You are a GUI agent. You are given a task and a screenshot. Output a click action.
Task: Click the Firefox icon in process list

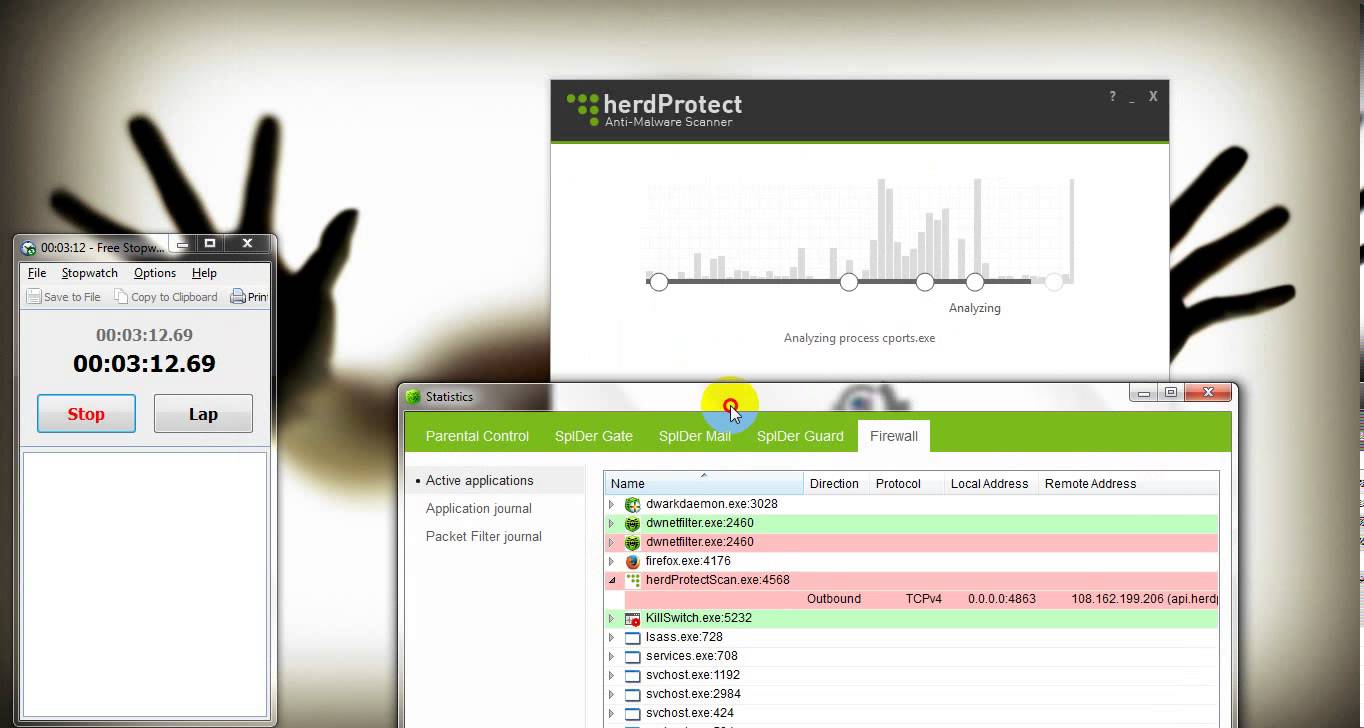pos(632,562)
